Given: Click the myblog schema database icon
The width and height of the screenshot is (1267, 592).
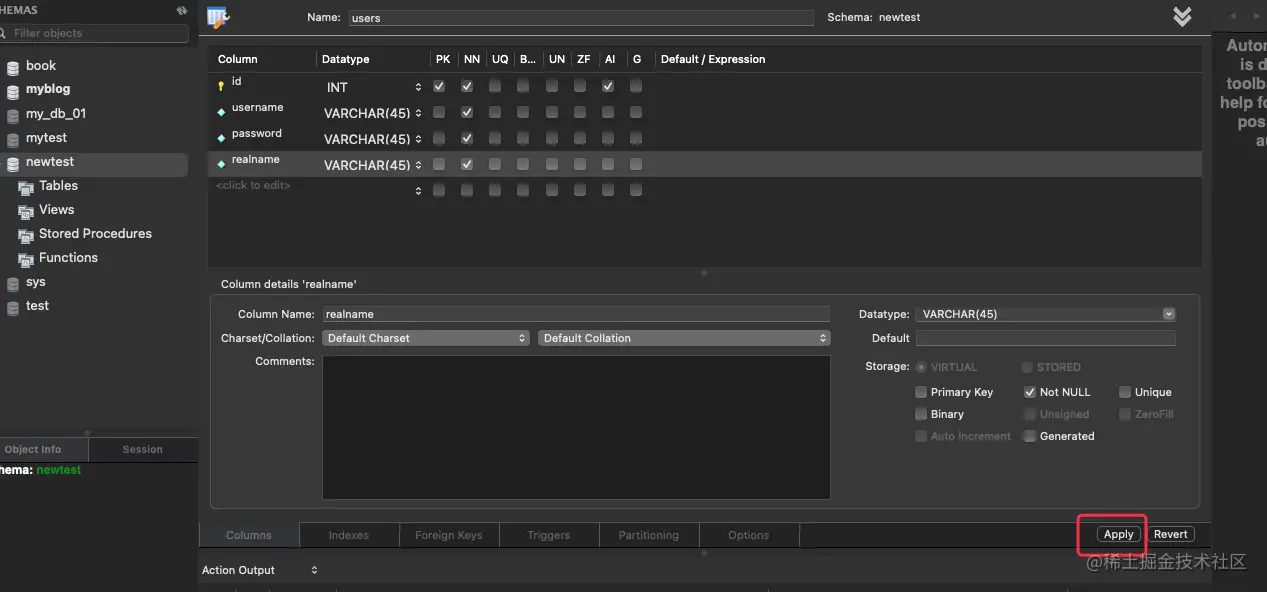Looking at the screenshot, I should point(13,92).
